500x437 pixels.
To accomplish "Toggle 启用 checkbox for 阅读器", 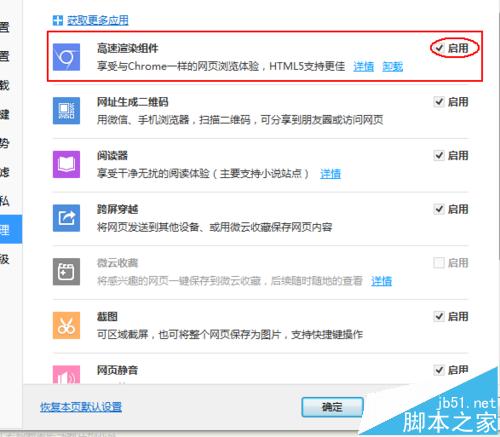I will [439, 155].
